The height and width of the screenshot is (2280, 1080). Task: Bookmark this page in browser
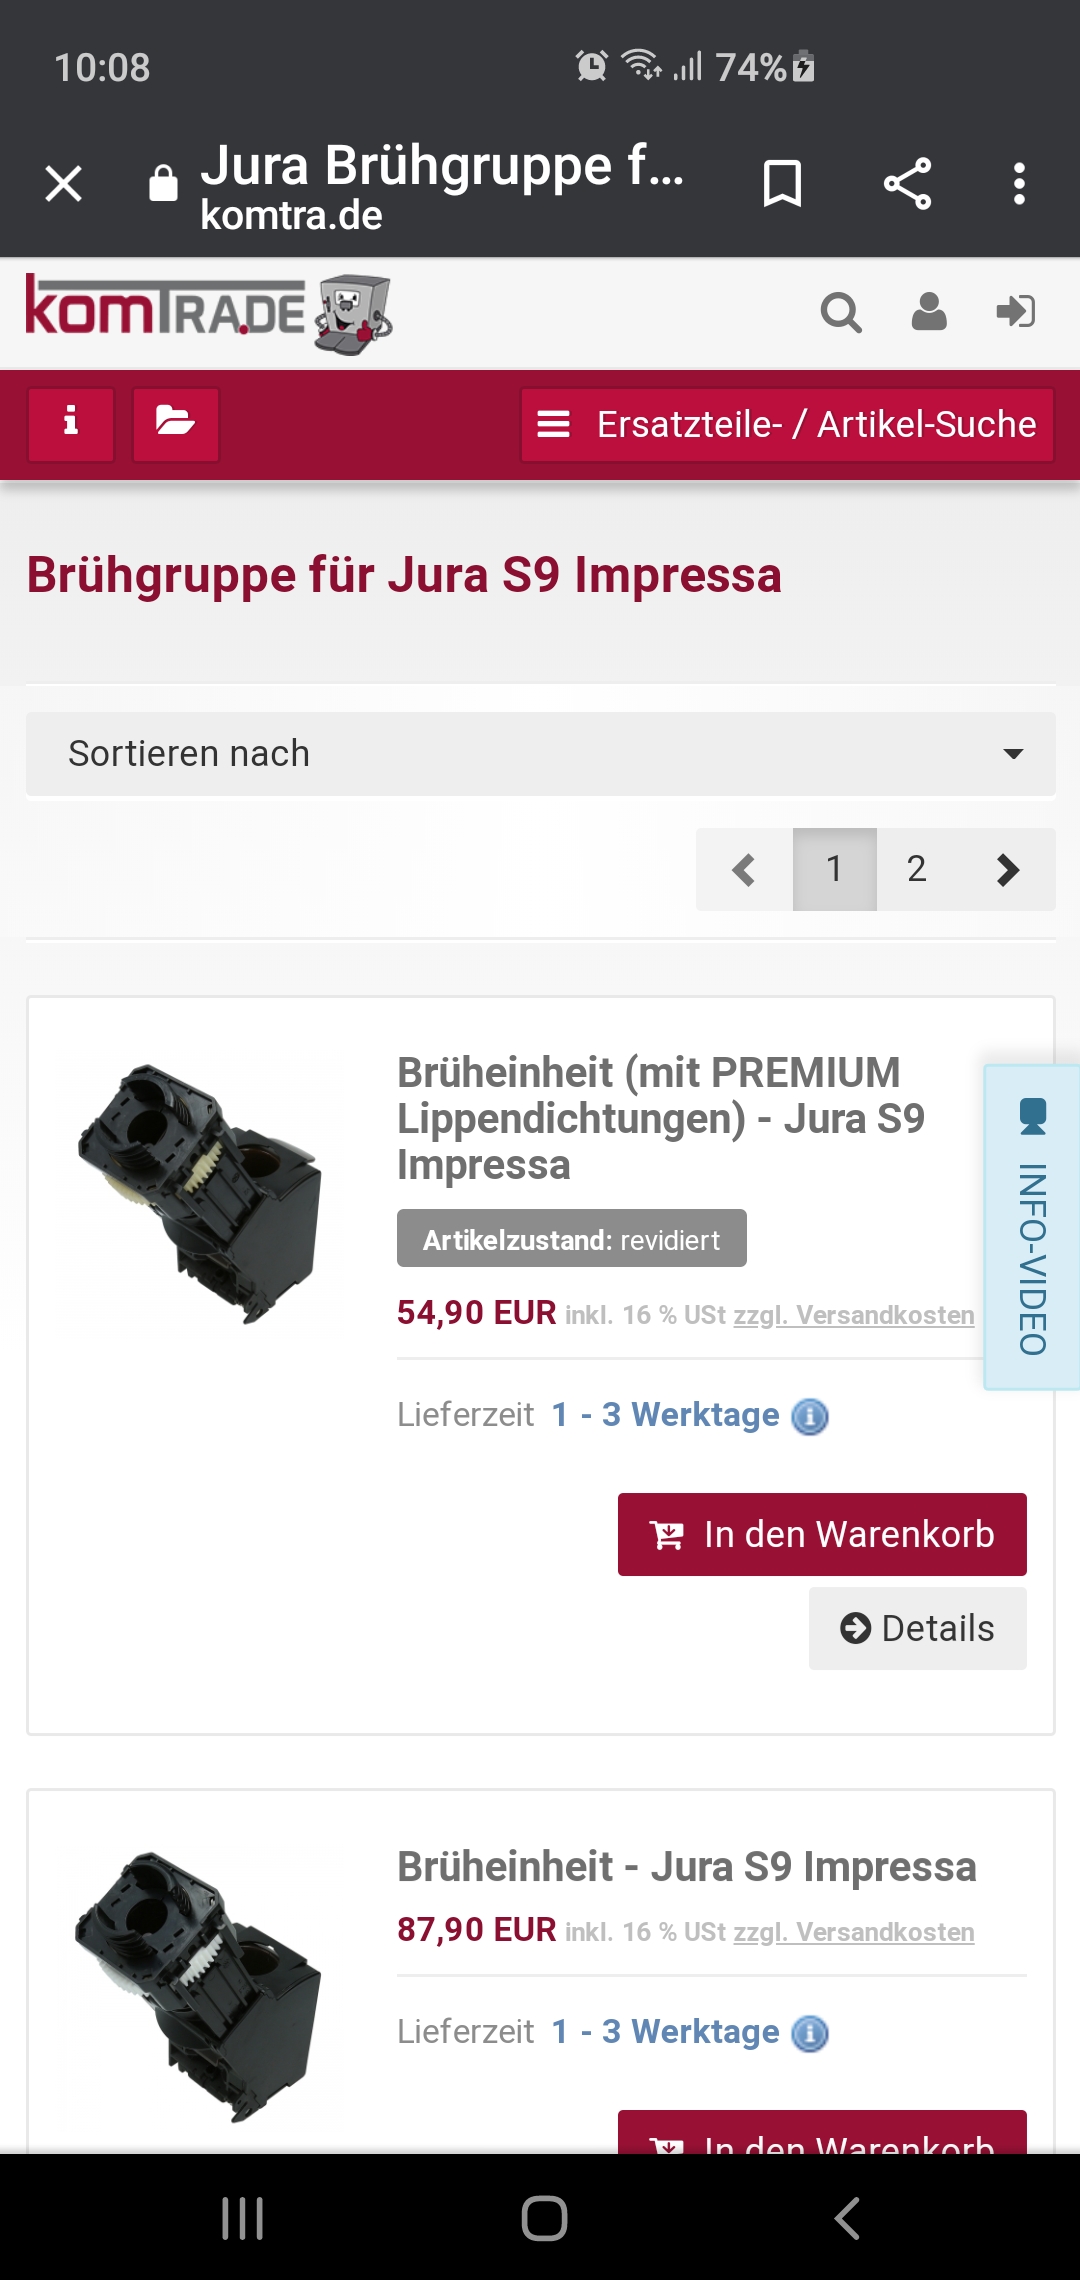click(782, 184)
